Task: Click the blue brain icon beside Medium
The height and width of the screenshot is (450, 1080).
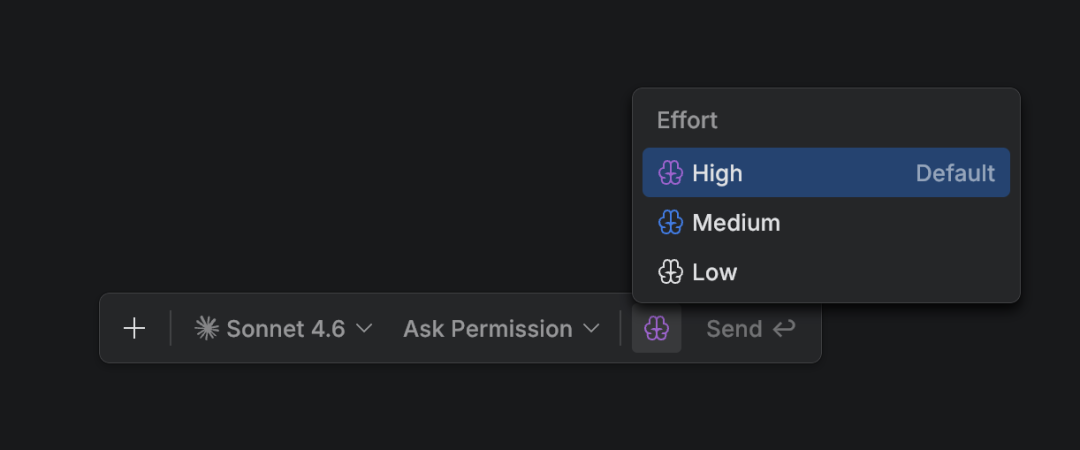Action: tap(670, 222)
